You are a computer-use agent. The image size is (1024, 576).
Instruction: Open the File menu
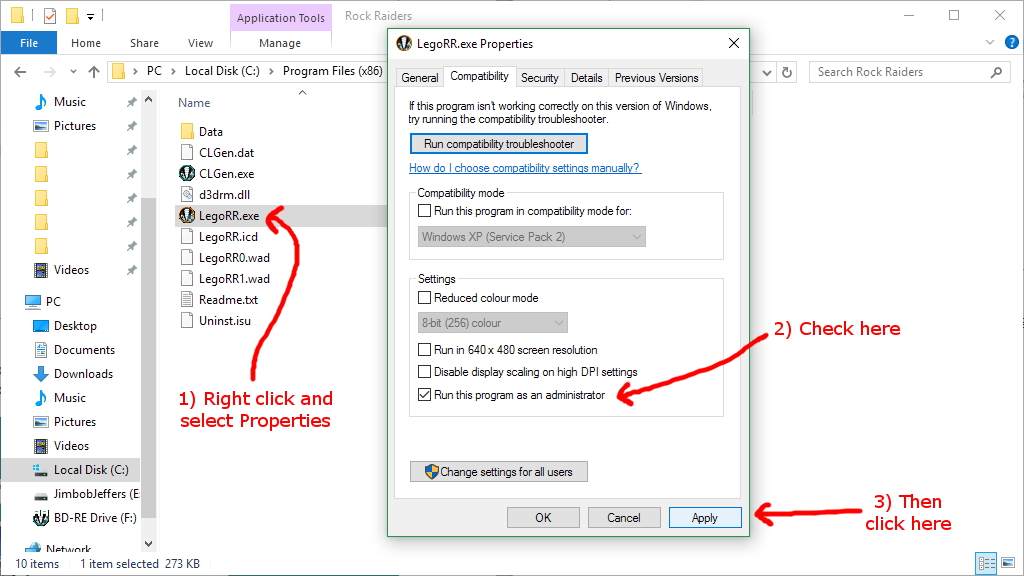point(29,43)
